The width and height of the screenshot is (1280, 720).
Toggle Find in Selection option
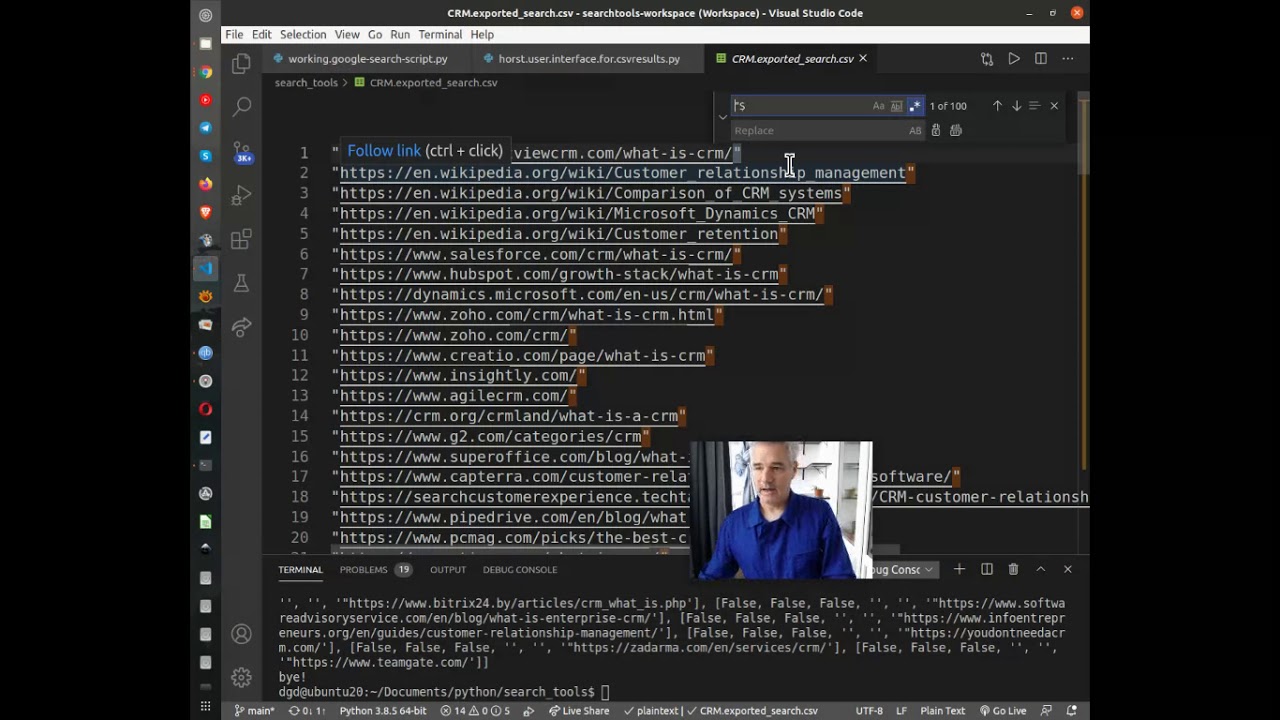[x=1035, y=106]
